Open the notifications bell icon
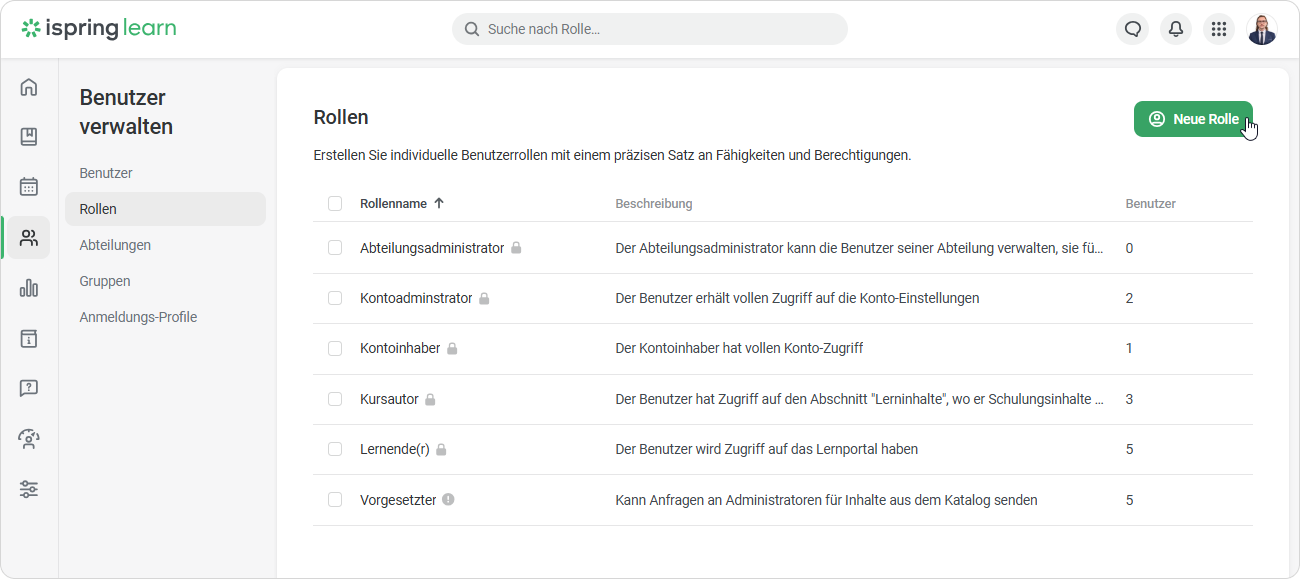 tap(1176, 29)
